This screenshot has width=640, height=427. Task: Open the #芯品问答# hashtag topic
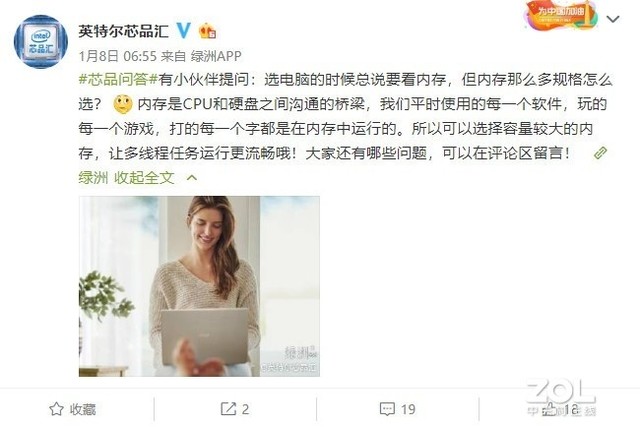pos(118,79)
